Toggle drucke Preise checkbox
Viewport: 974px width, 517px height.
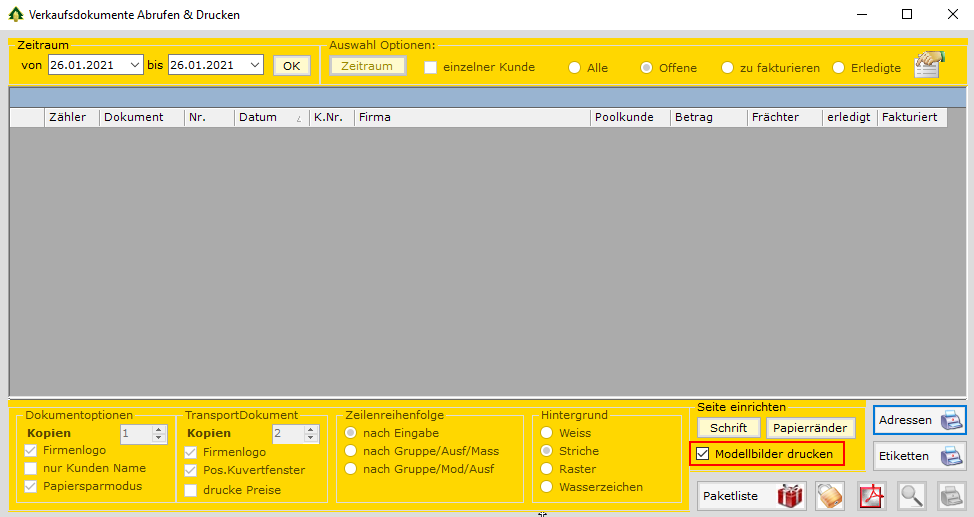[x=191, y=490]
